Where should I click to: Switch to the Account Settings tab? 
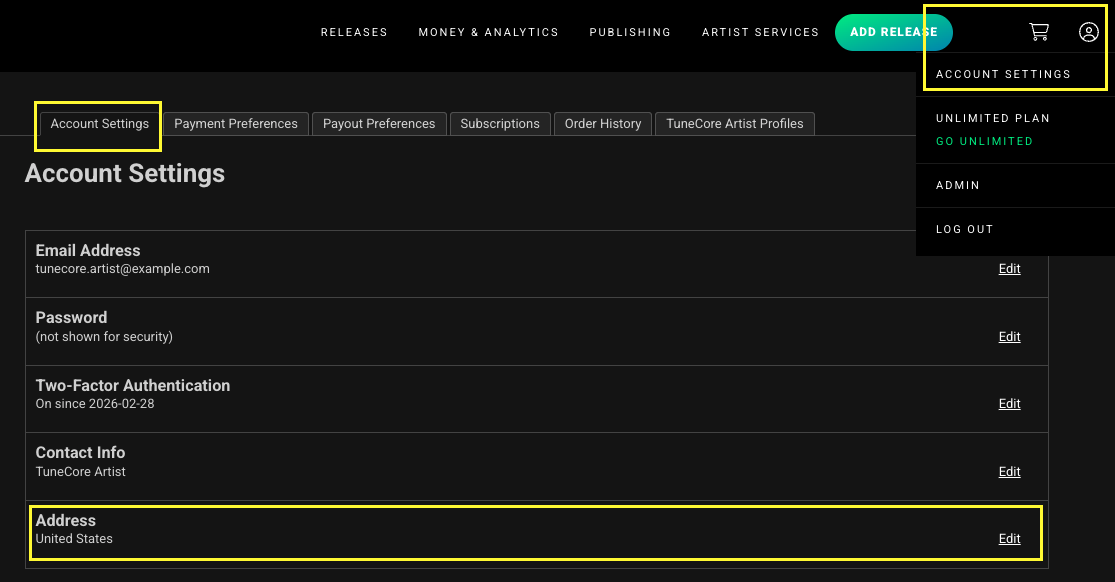(100, 124)
